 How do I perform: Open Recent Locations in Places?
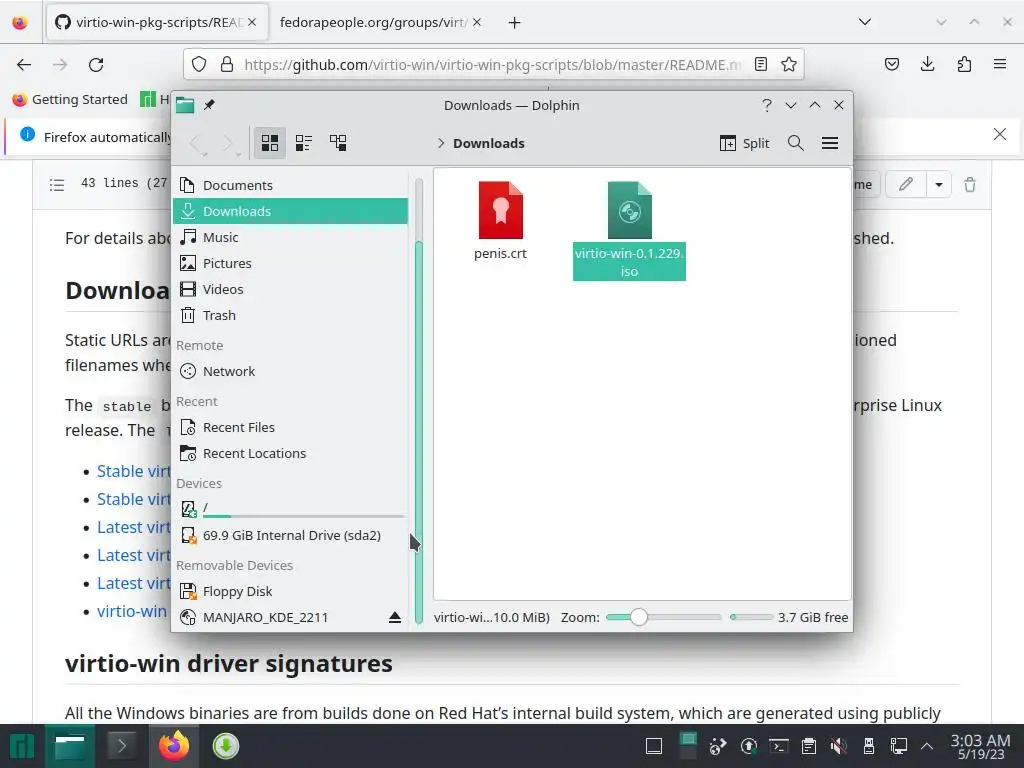coord(291,453)
